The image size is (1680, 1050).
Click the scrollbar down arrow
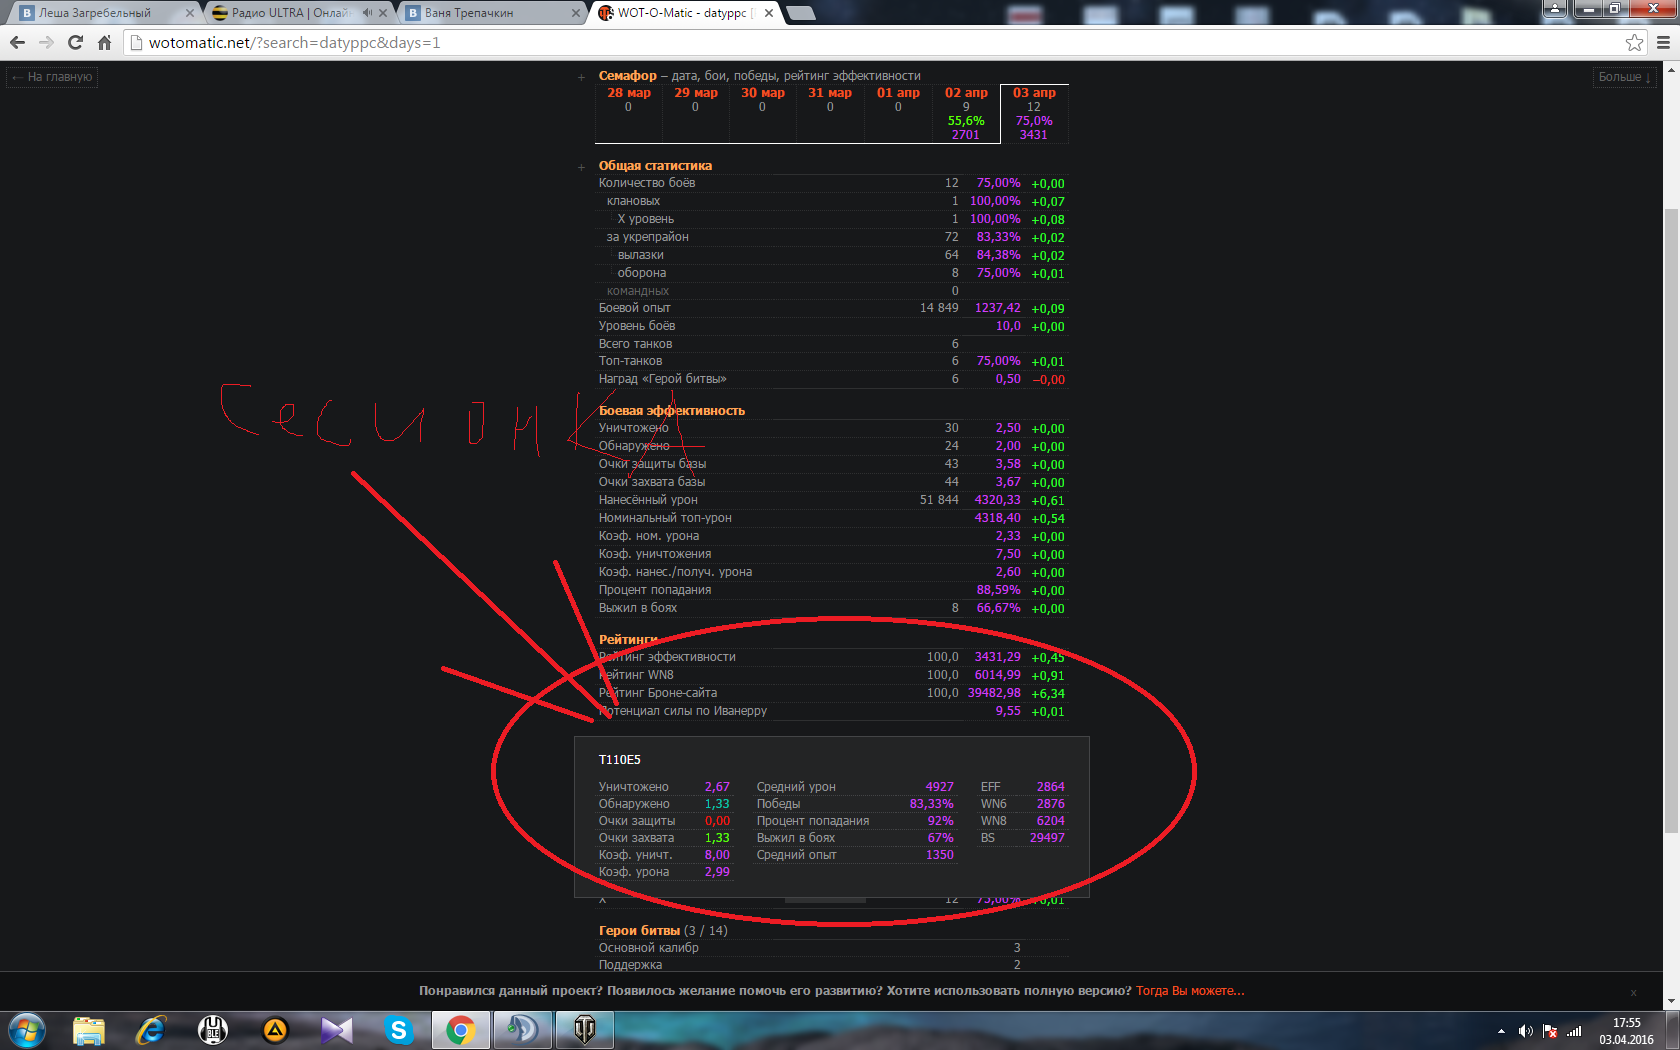pos(1671,1001)
